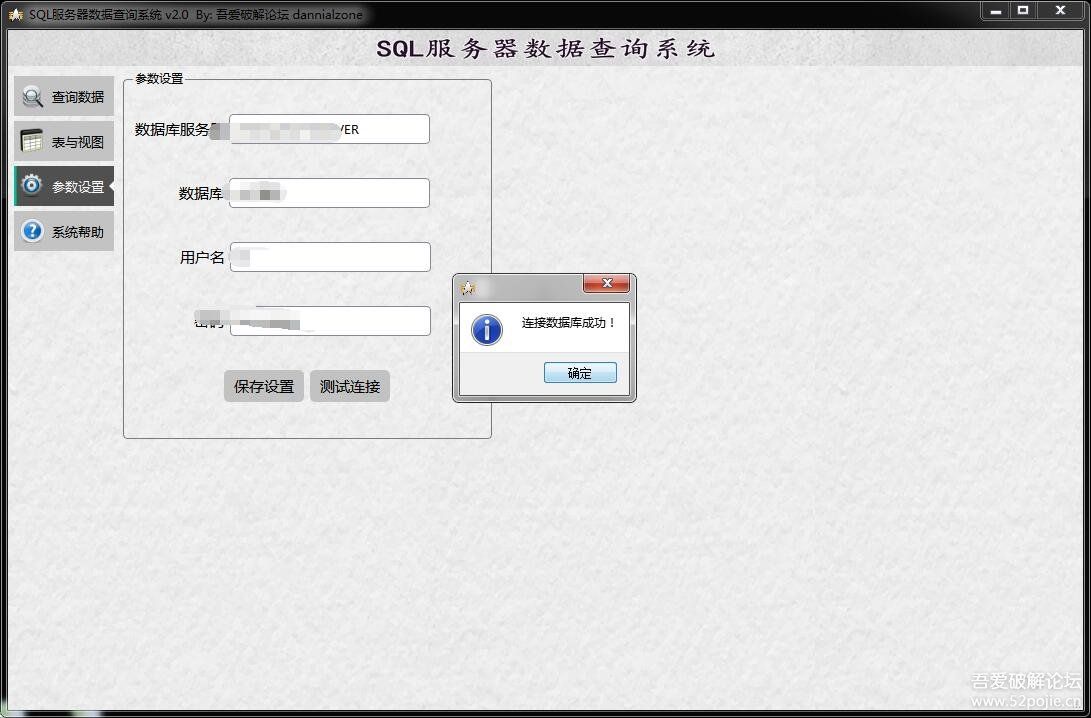1091x718 pixels.
Task: Confirm the dialog with 确定
Action: click(x=580, y=373)
